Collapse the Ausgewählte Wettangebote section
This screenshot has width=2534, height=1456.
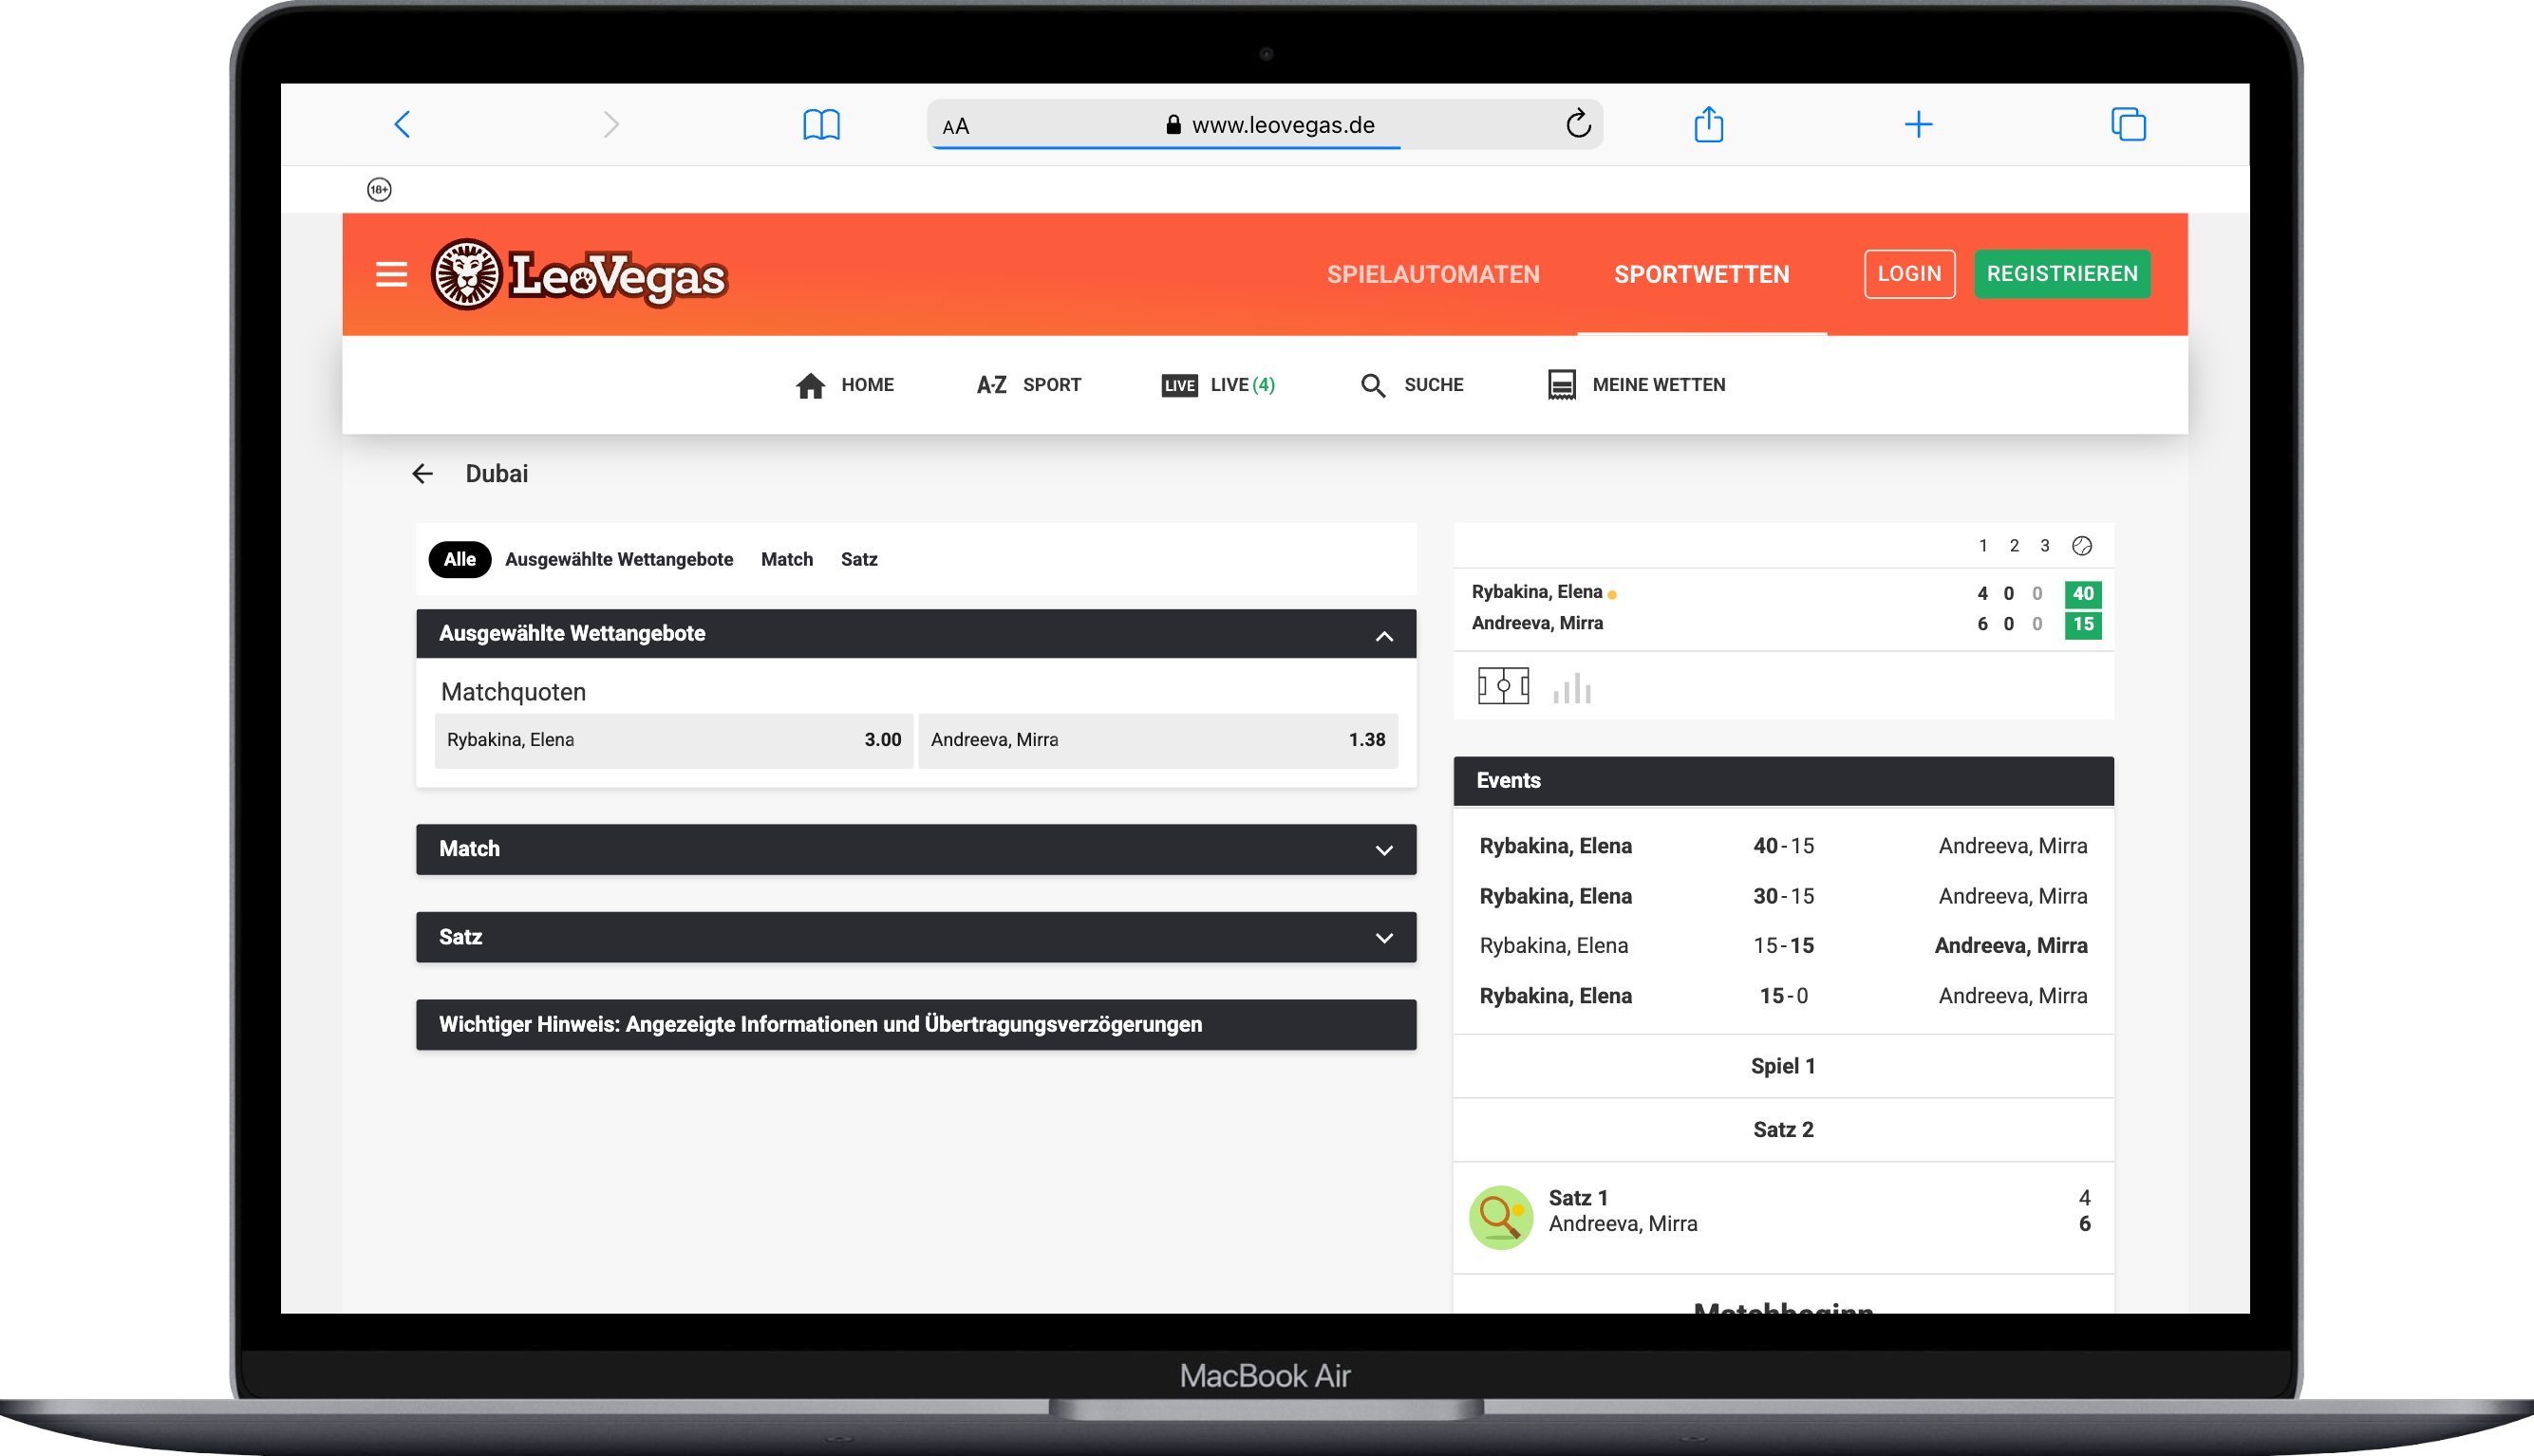point(1383,635)
